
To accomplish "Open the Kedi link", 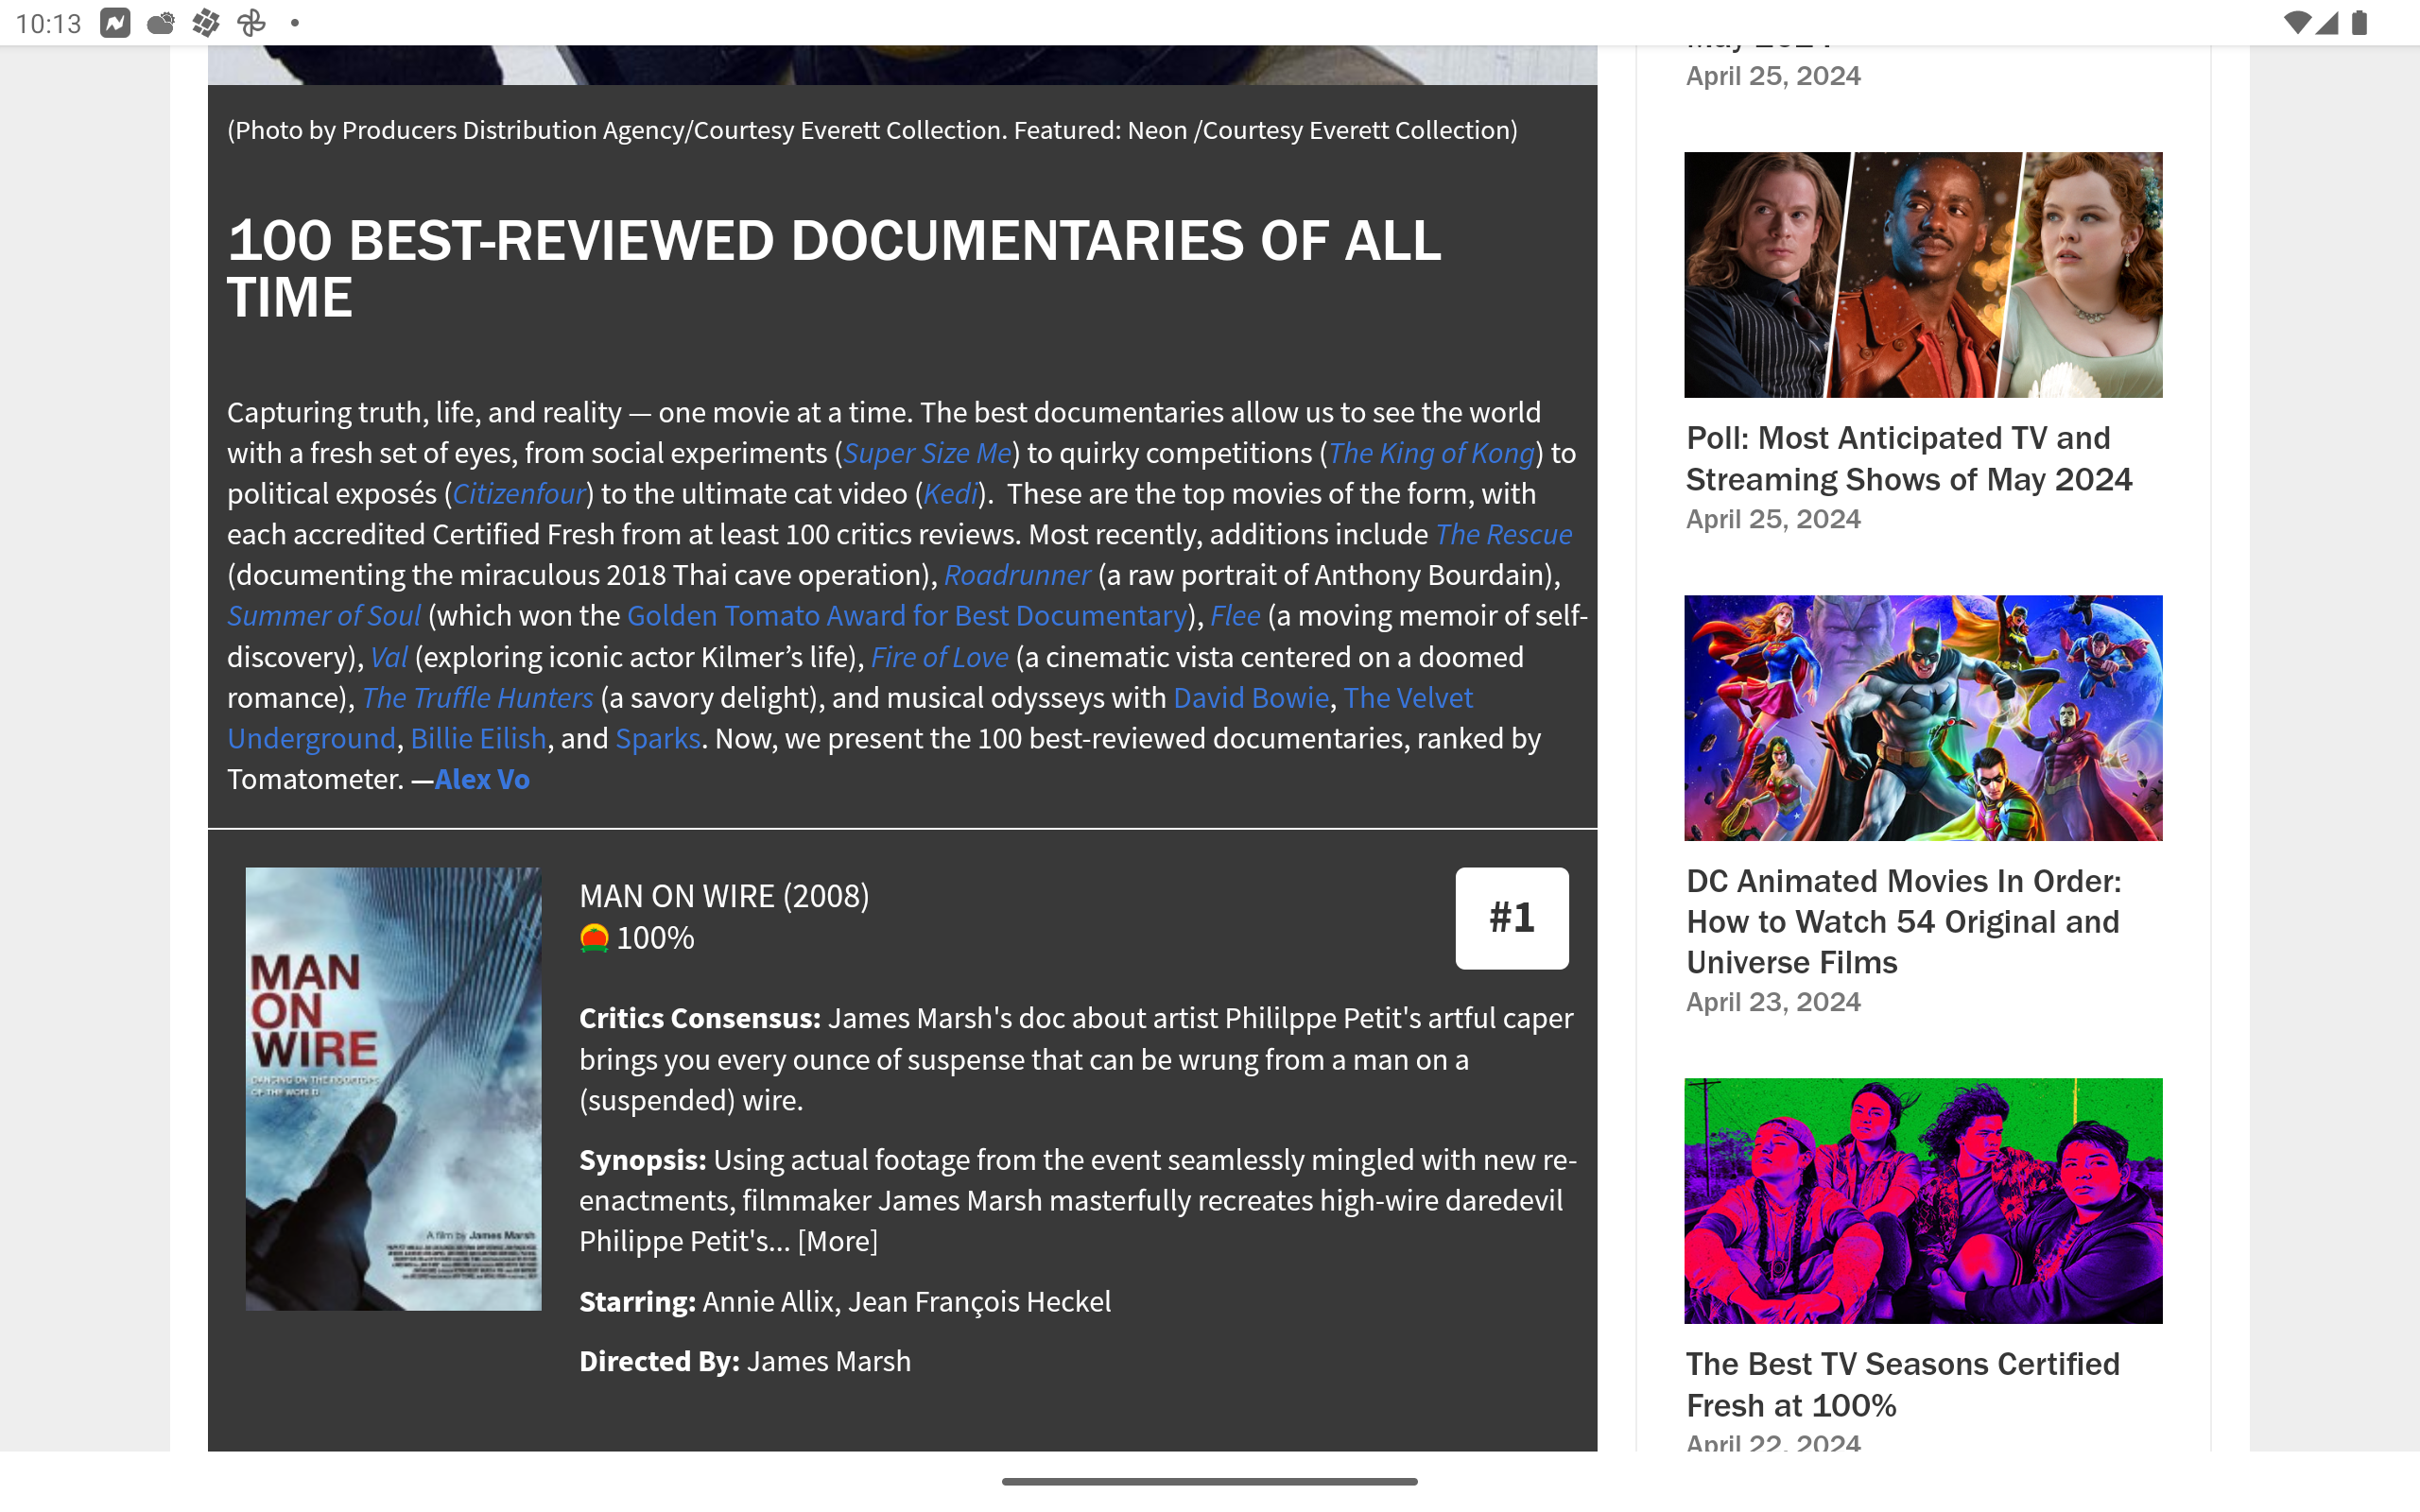I will [x=950, y=494].
